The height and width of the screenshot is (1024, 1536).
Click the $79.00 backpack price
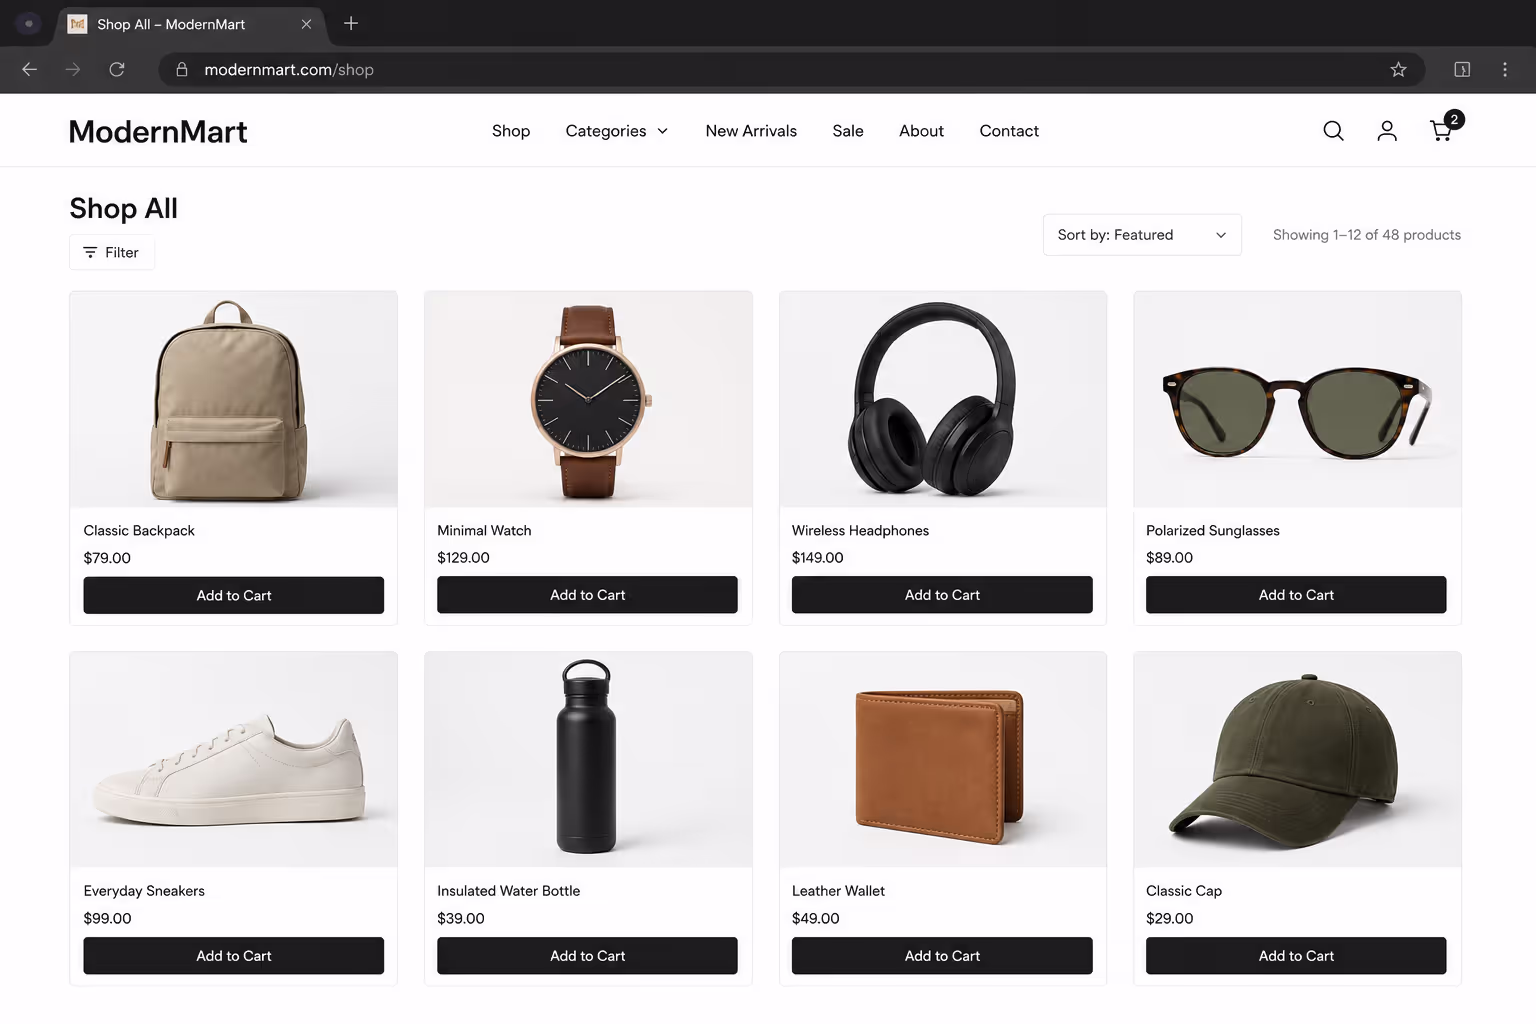click(x=107, y=558)
